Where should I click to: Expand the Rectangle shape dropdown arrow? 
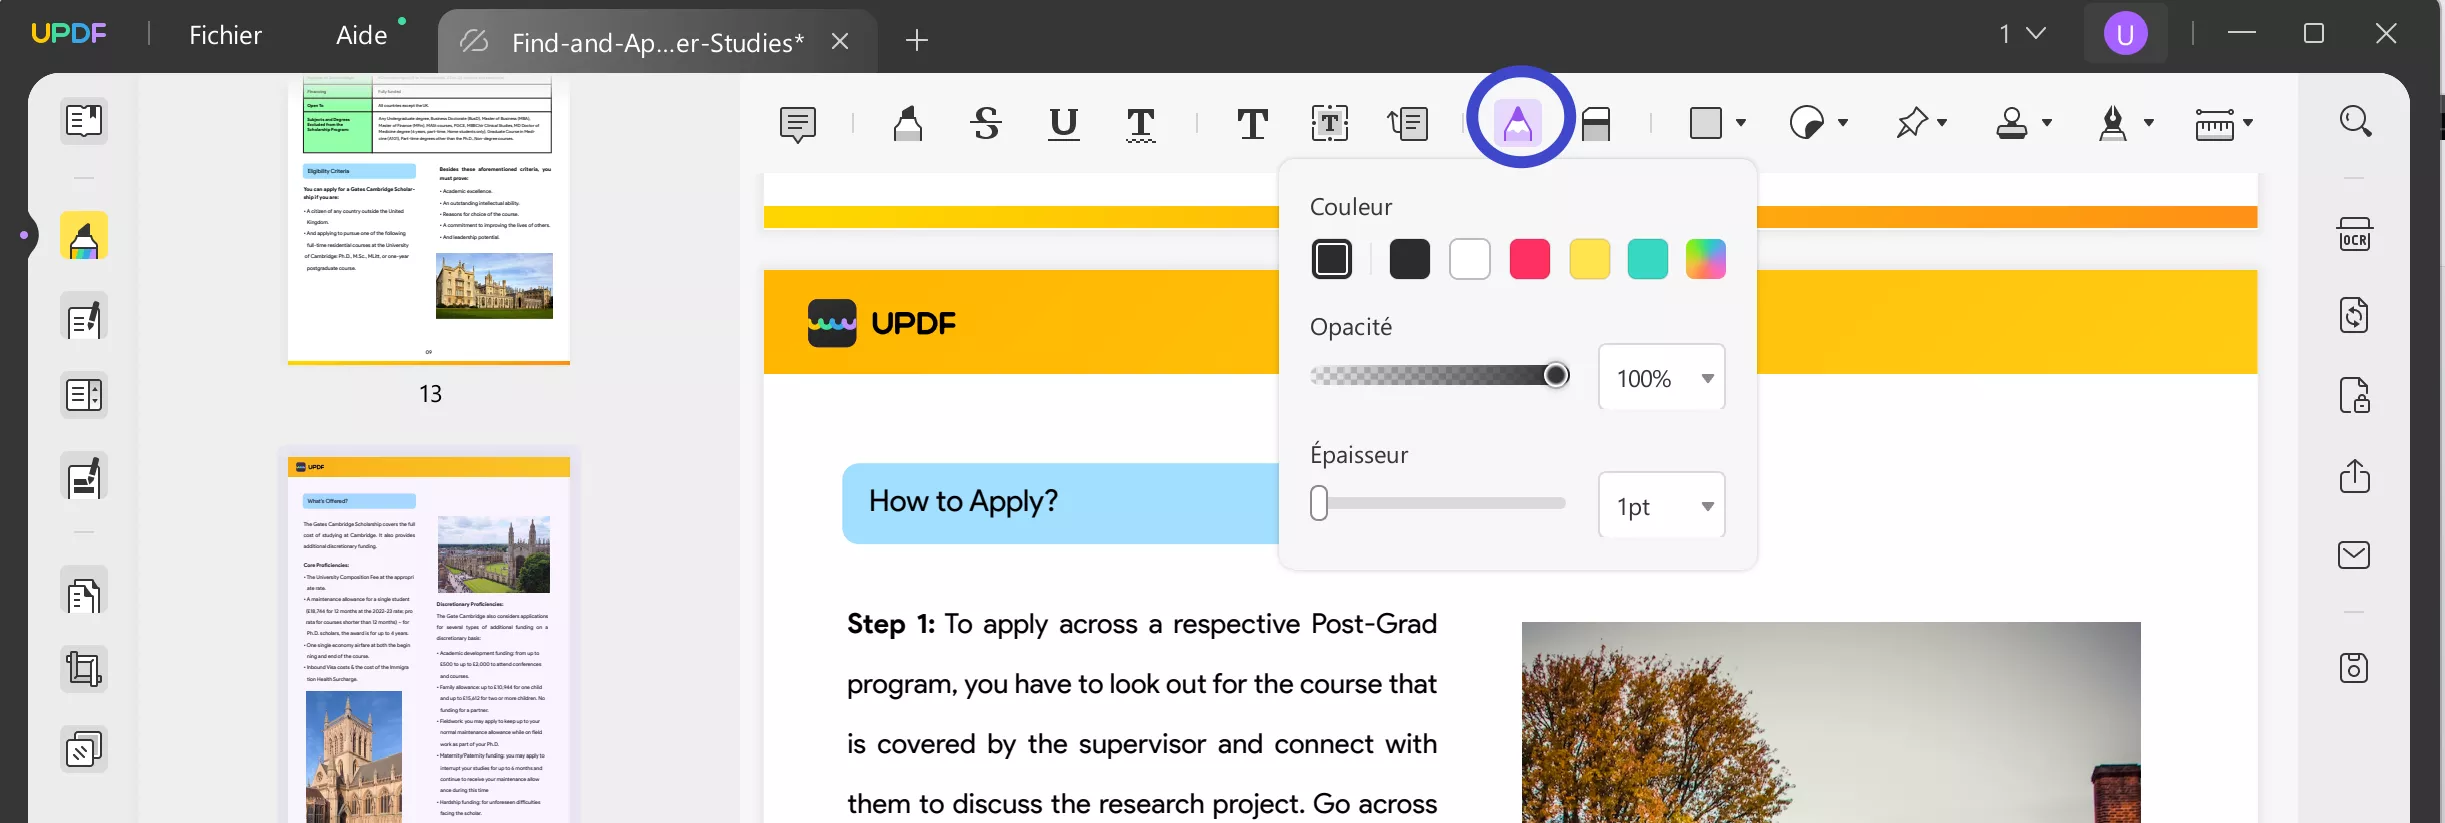tap(1741, 123)
